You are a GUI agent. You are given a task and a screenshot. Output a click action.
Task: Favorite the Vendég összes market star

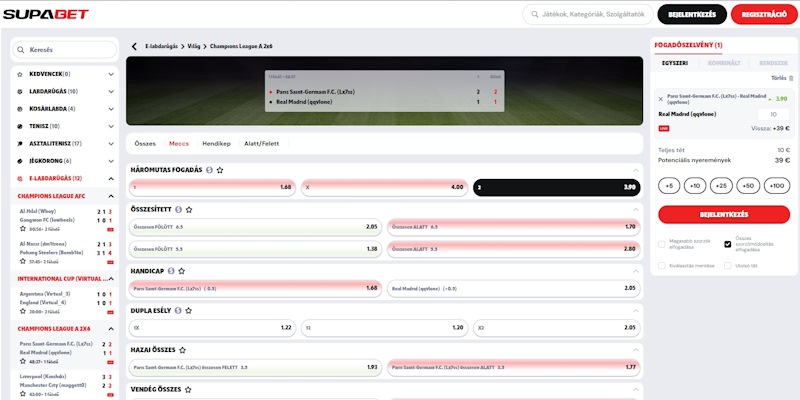tap(188, 389)
